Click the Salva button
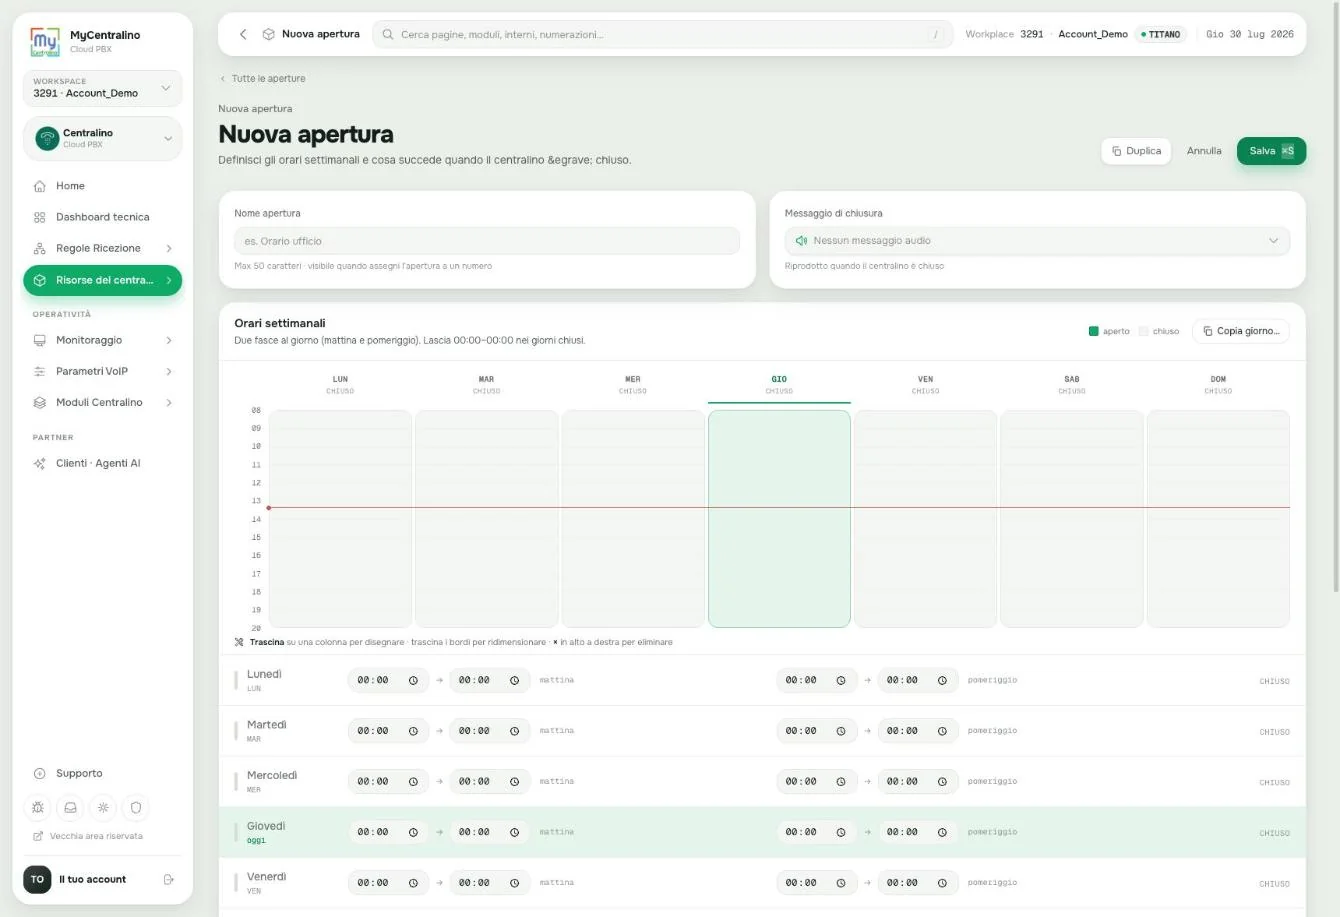Image resolution: width=1340 pixels, height=917 pixels. (x=1271, y=151)
